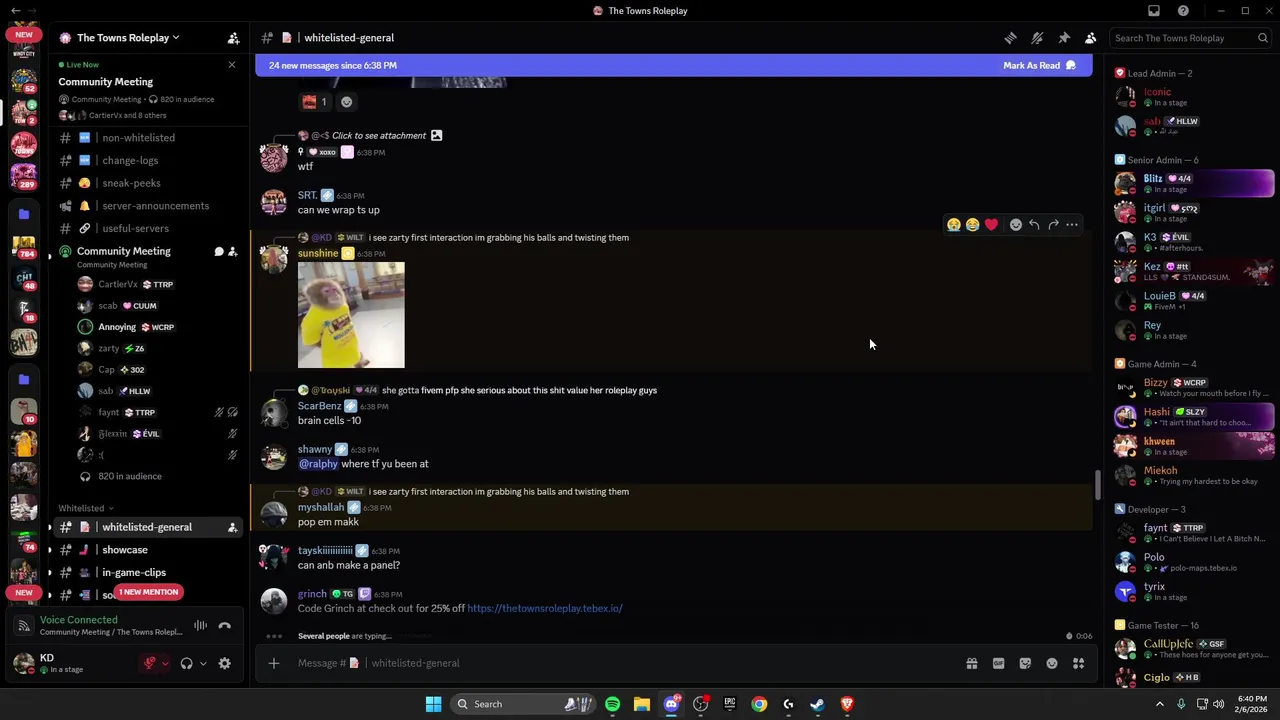Open the attach plus button in message bar

click(x=274, y=663)
